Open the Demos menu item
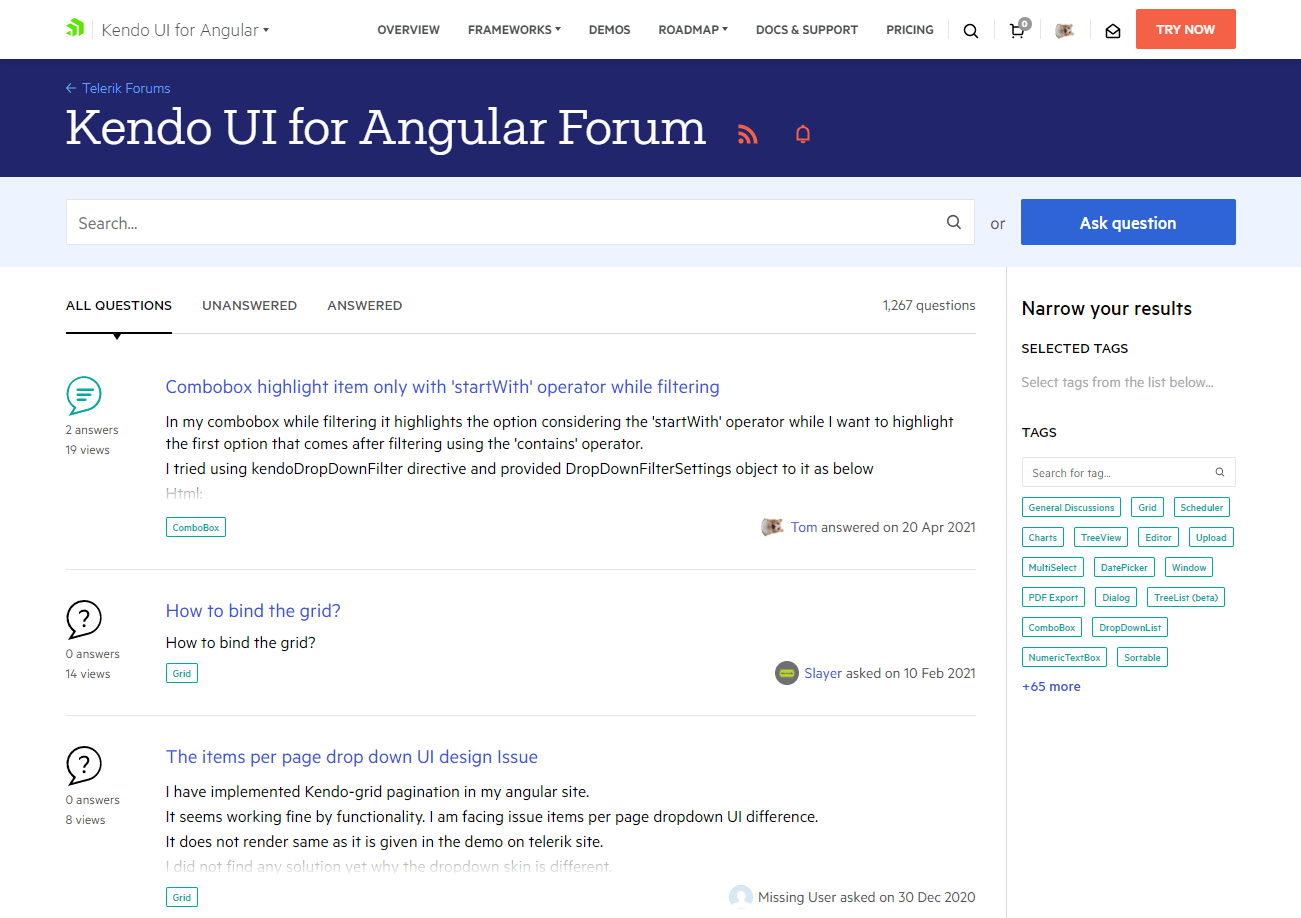Image resolution: width=1301 pixels, height=918 pixels. (609, 30)
